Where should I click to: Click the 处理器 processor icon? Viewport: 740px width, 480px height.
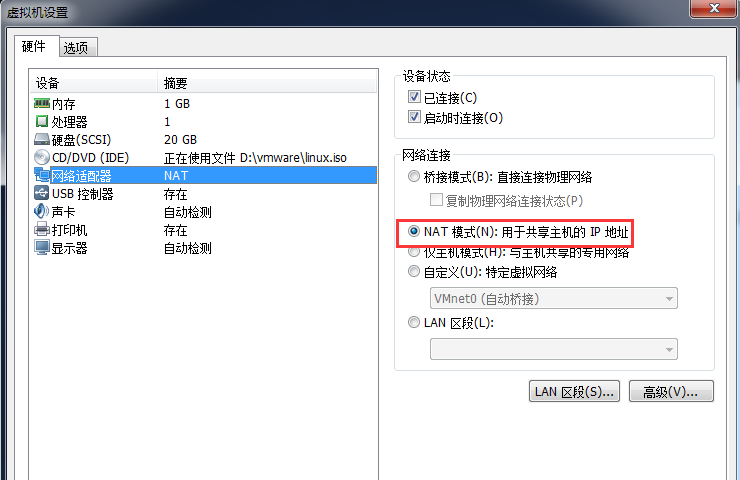click(x=42, y=121)
